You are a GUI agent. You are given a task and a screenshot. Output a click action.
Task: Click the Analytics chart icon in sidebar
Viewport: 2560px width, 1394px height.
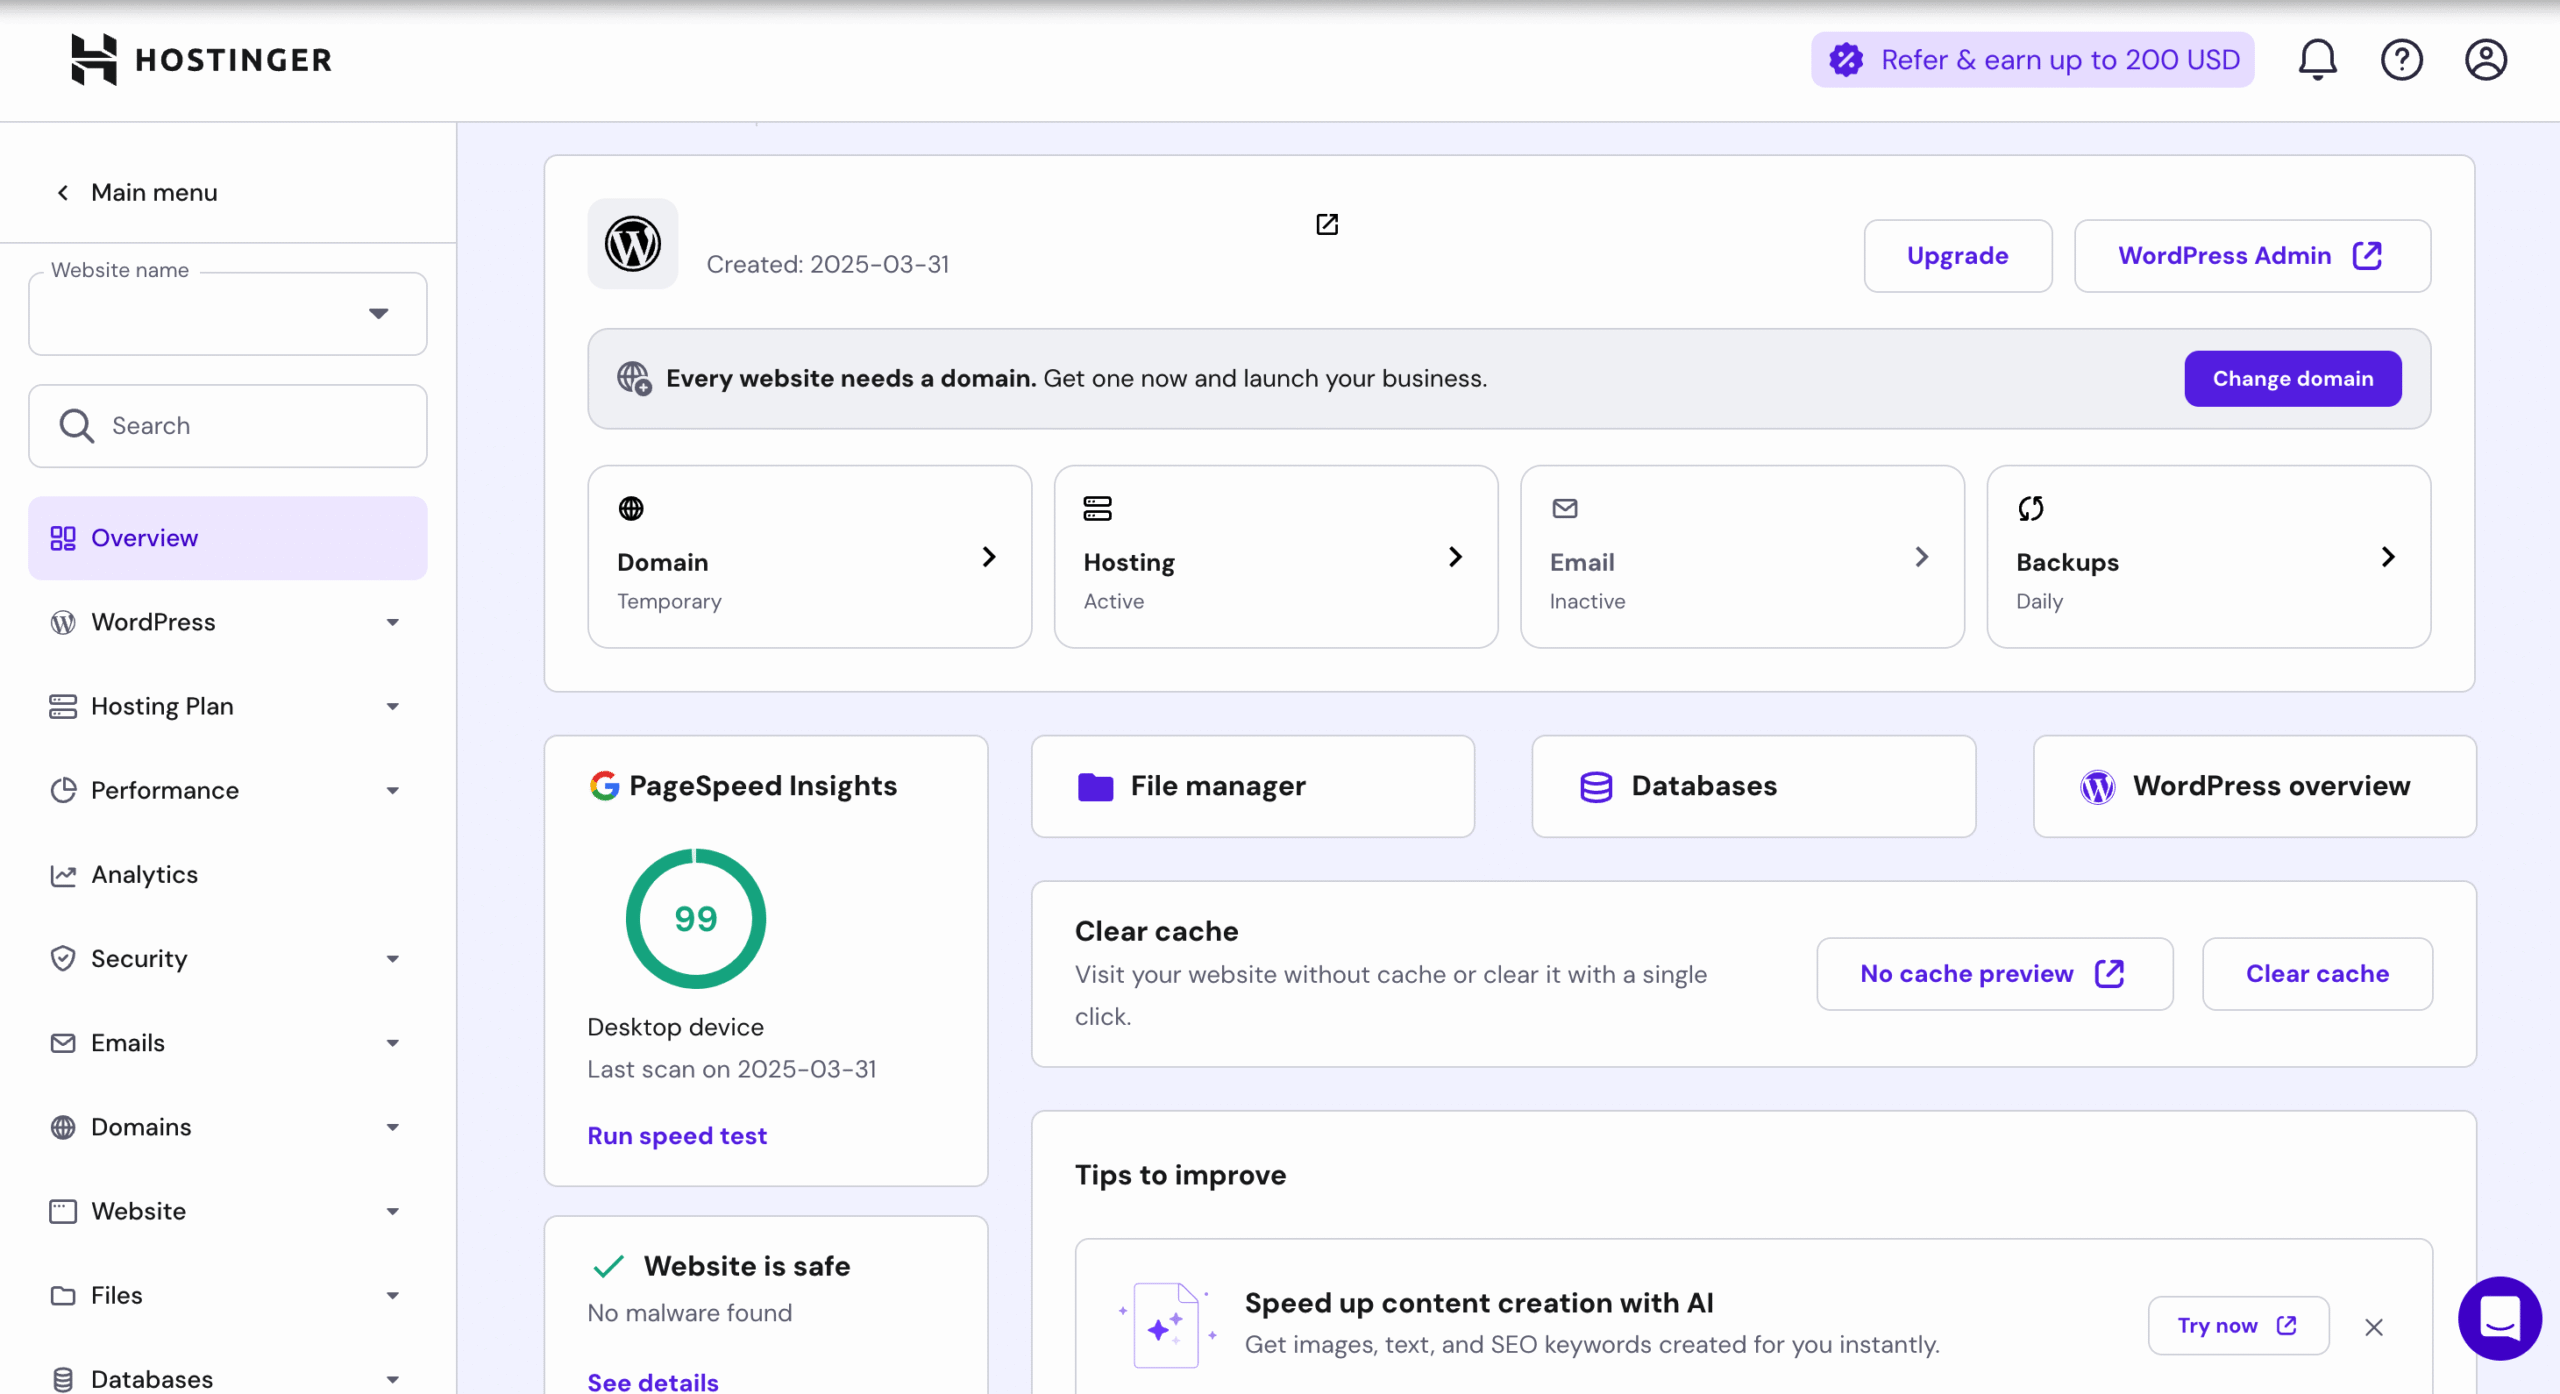tap(63, 875)
